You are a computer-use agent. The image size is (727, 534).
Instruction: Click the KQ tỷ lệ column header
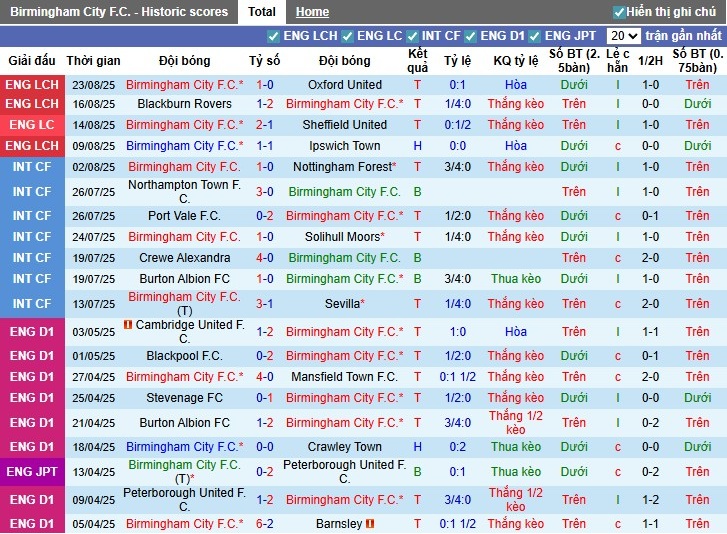(x=516, y=61)
